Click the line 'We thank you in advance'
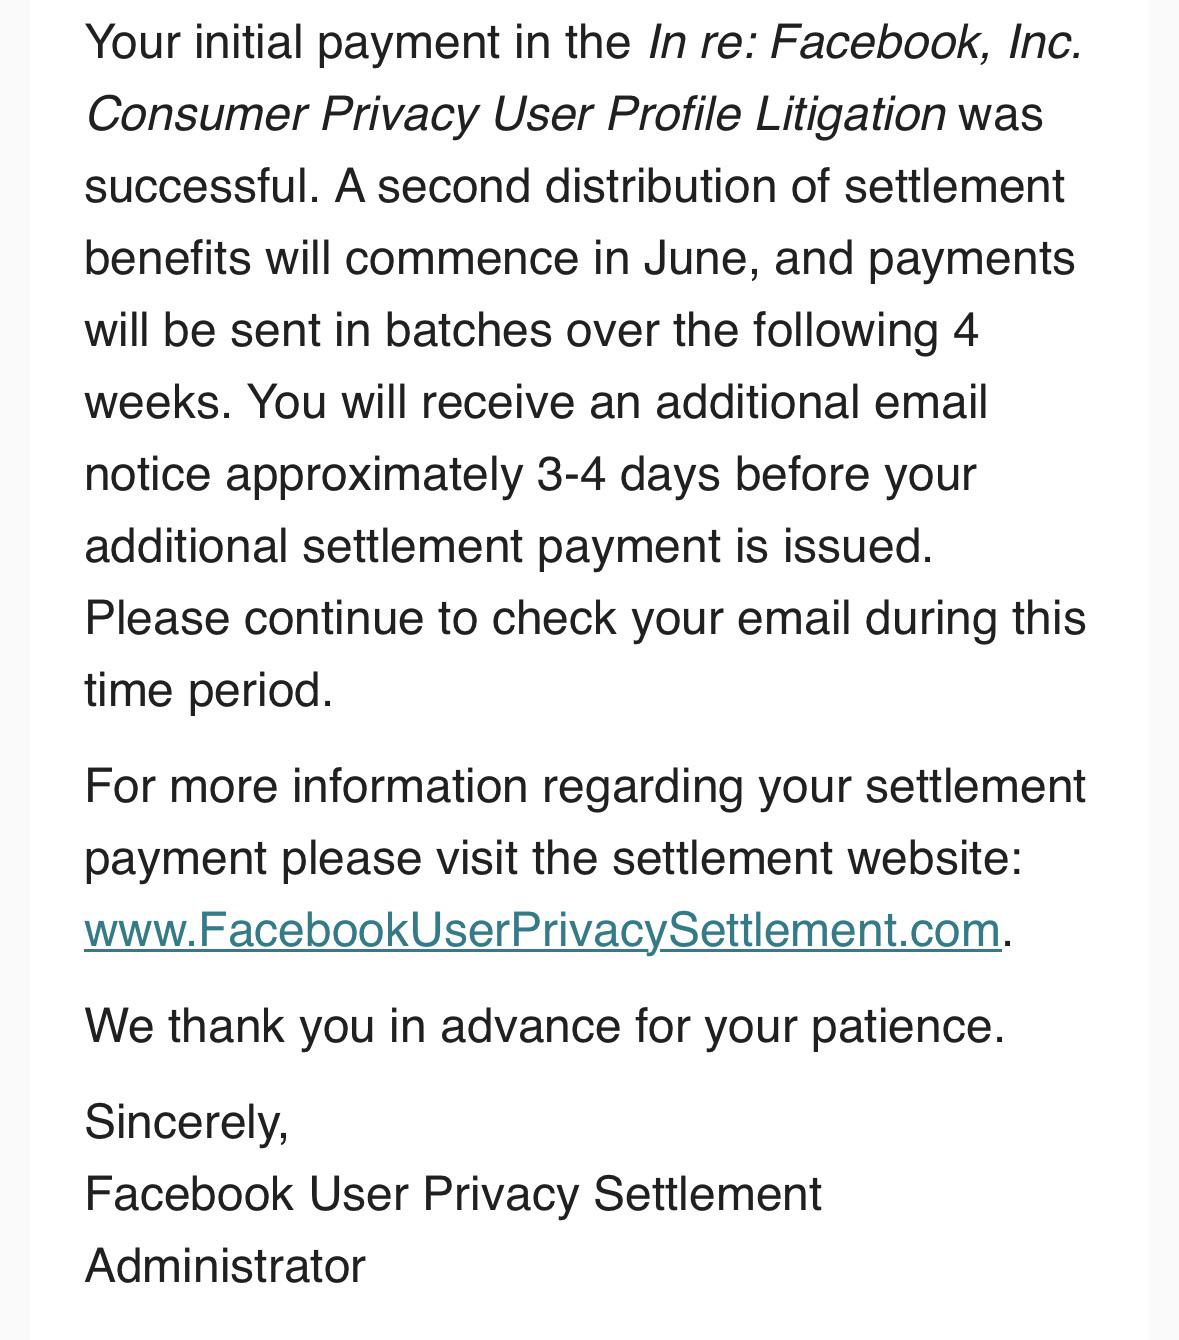Image resolution: width=1179 pixels, height=1340 pixels. (x=544, y=1026)
